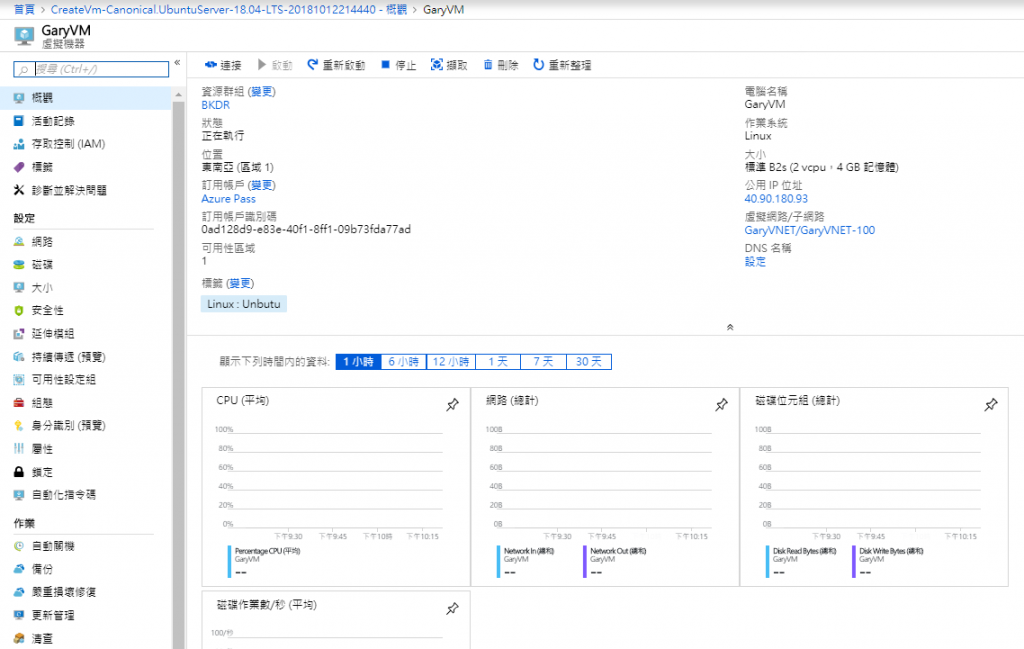The image size is (1024, 649).
Task: Change the resource group via 變更 link
Action: pos(262,91)
